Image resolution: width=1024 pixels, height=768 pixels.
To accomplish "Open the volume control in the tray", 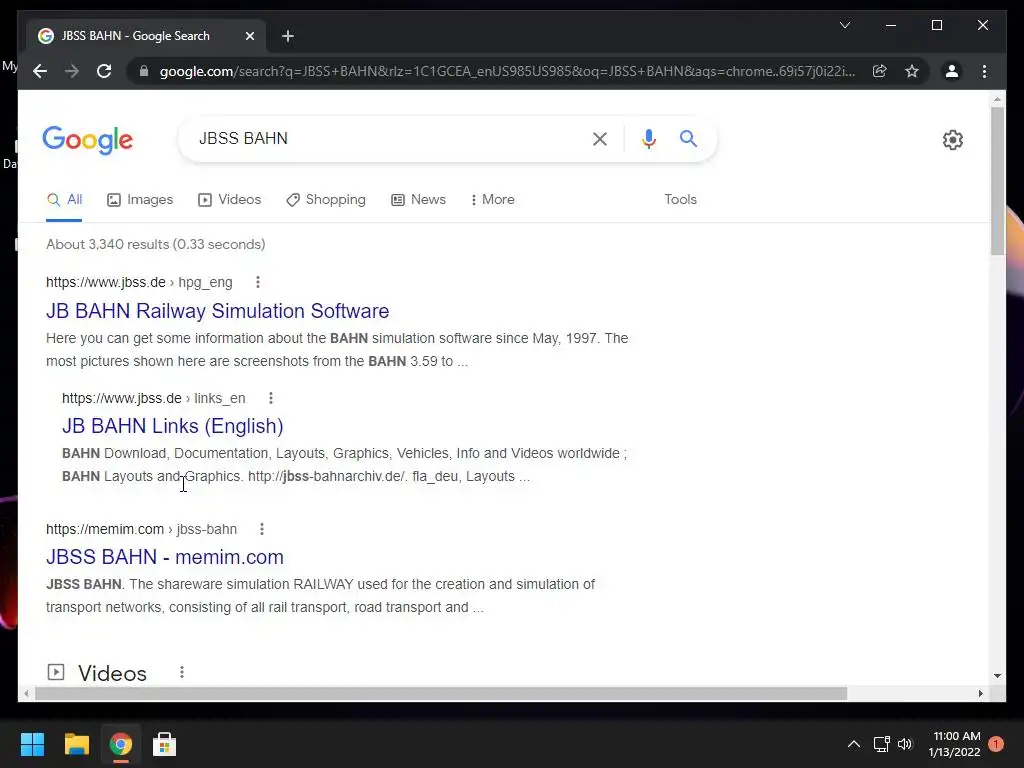I will [904, 744].
